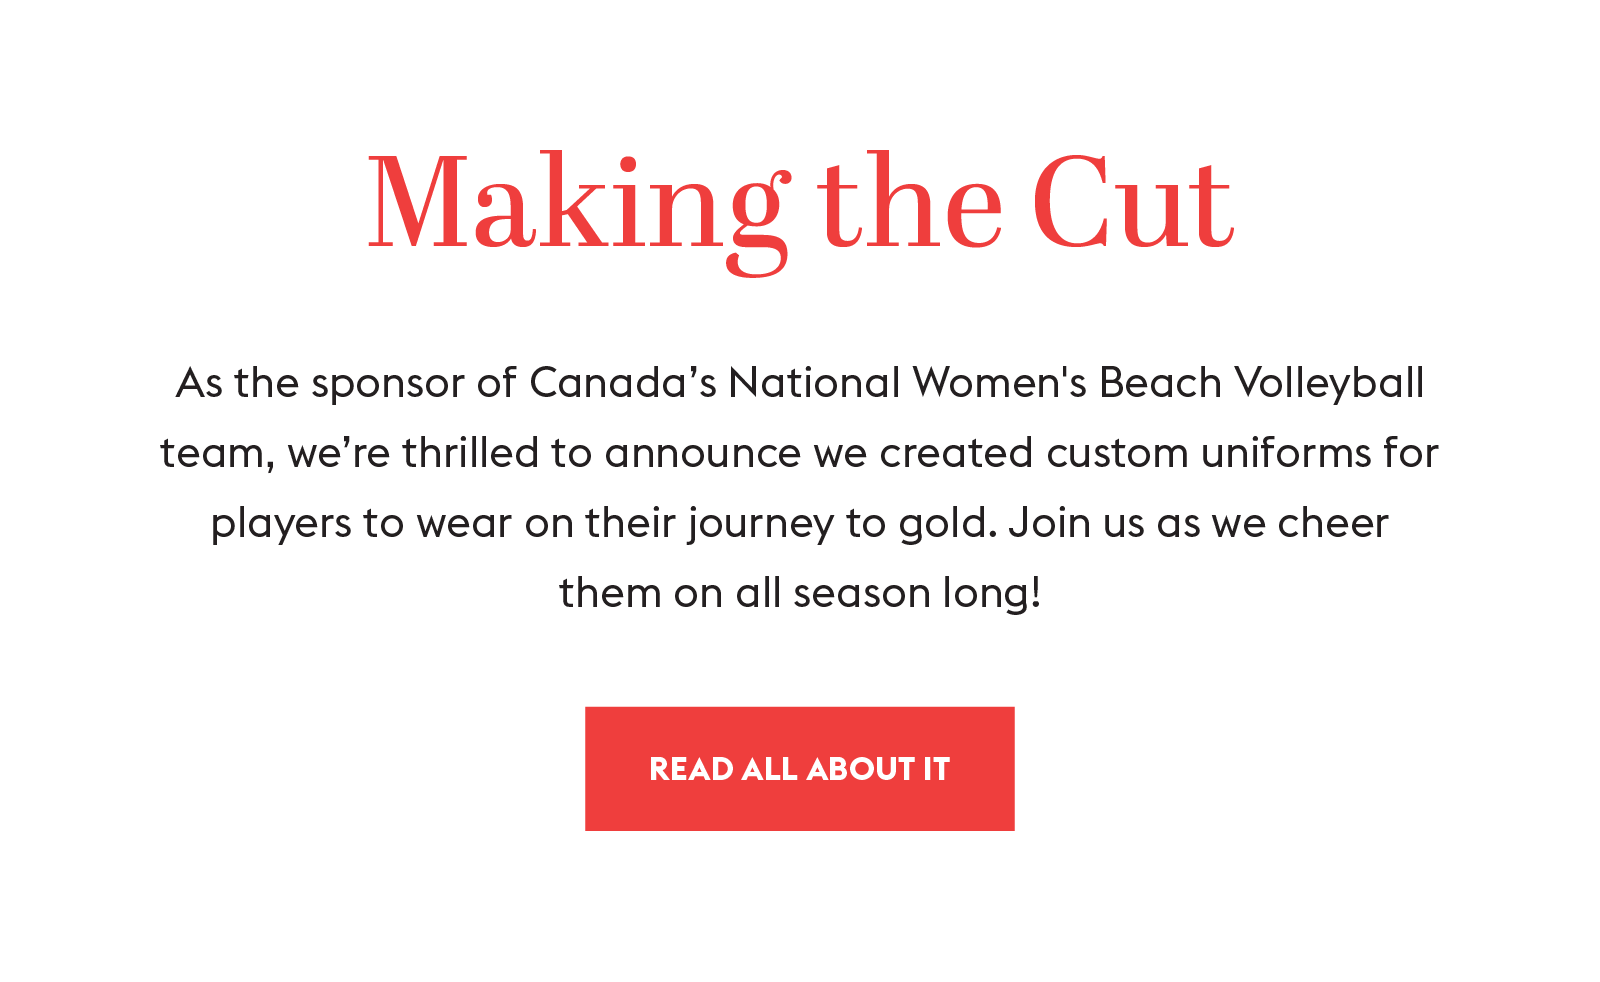The height and width of the screenshot is (982, 1600).
Task: Click the words thrilled to announce
Action: point(601,453)
